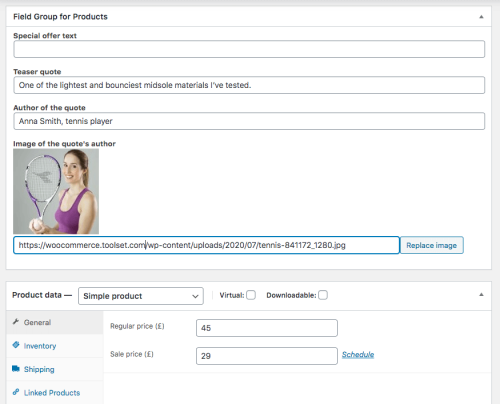500x404 pixels.
Task: Click the Shipping truck icon
Action: 16,368
